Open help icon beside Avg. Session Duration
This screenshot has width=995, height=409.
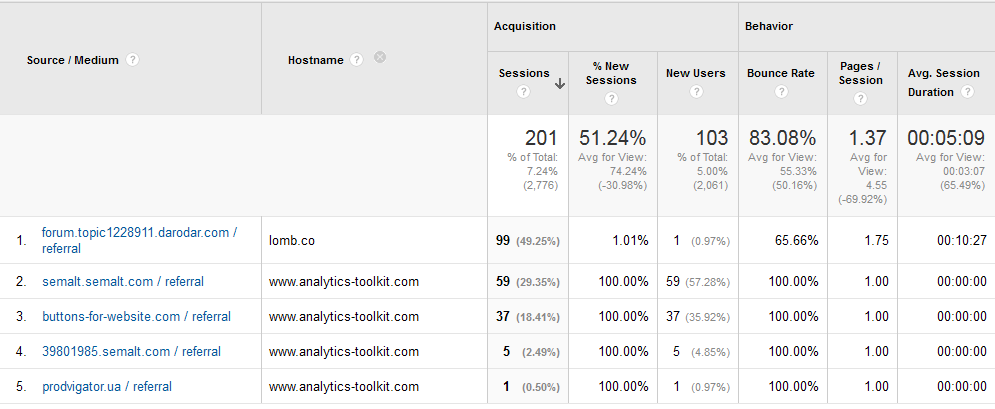(x=967, y=92)
